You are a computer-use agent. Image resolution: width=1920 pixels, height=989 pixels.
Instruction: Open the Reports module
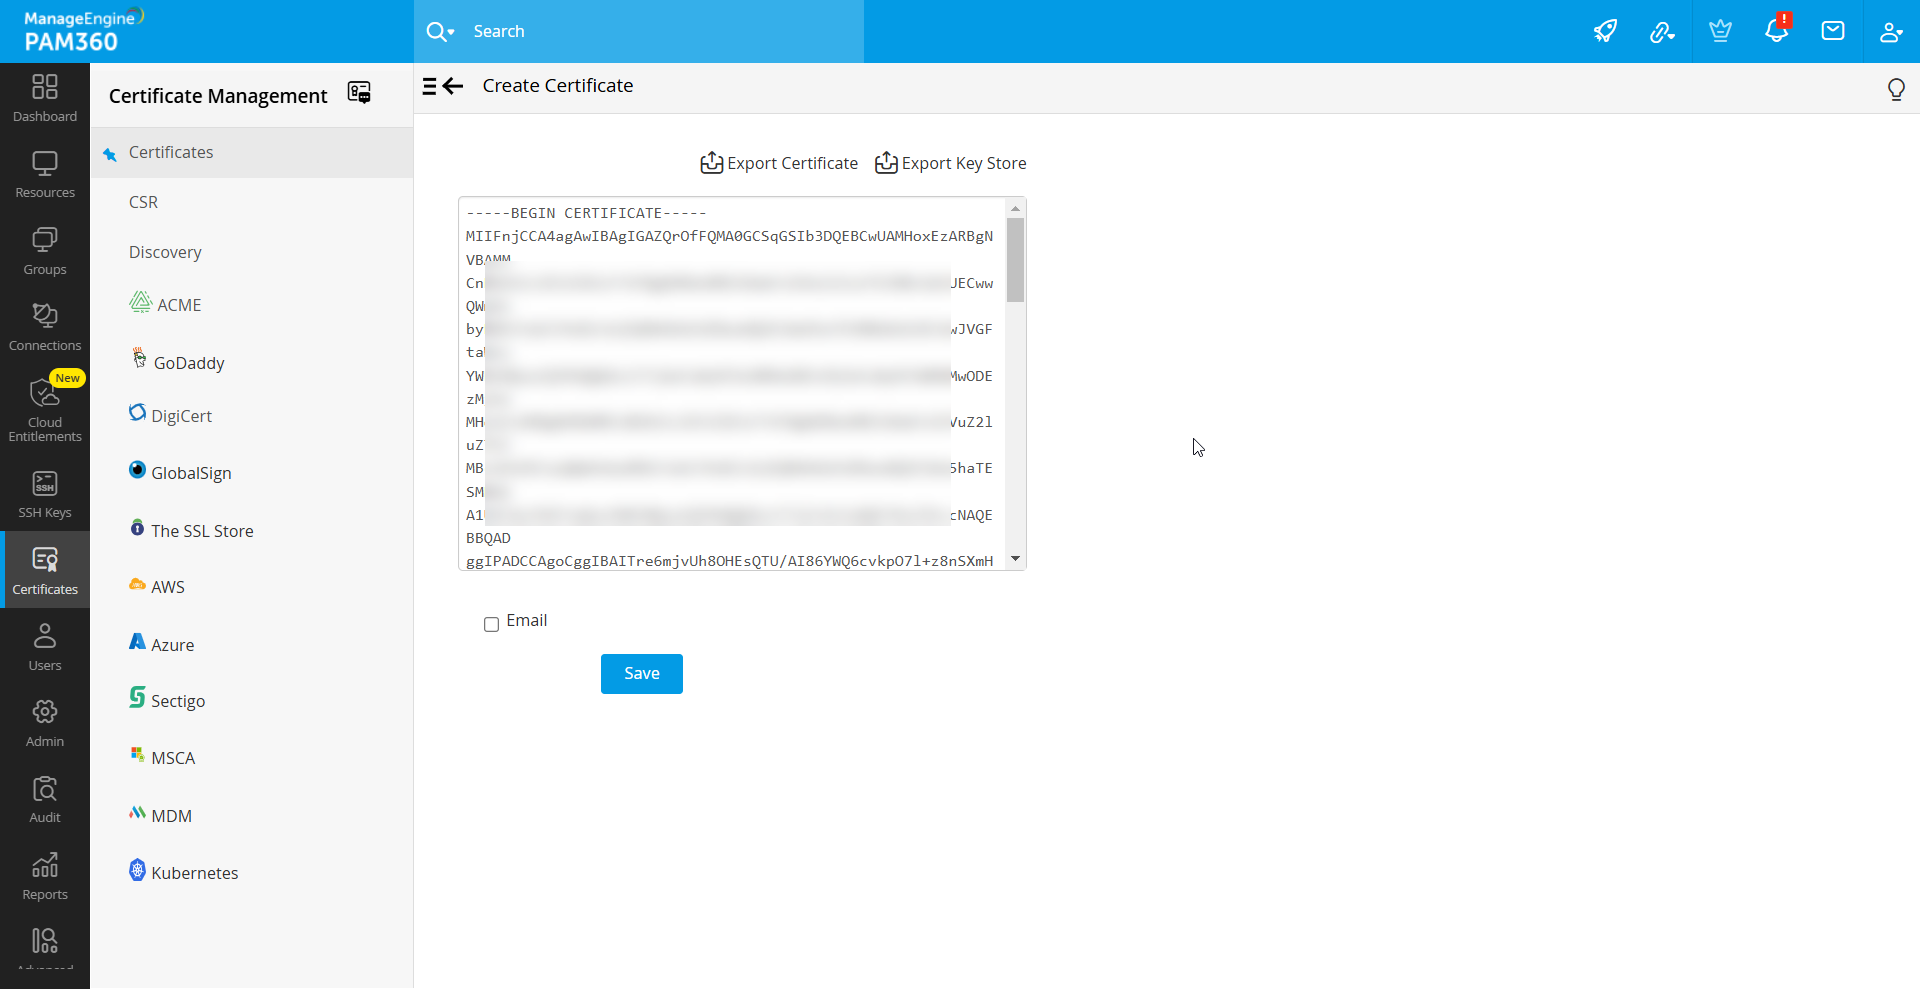pyautogui.click(x=45, y=876)
